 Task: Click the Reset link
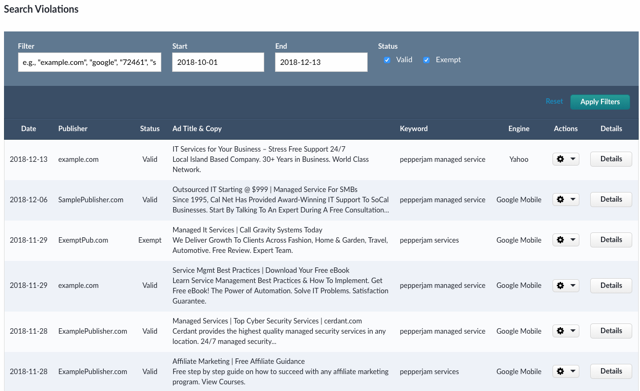[554, 101]
